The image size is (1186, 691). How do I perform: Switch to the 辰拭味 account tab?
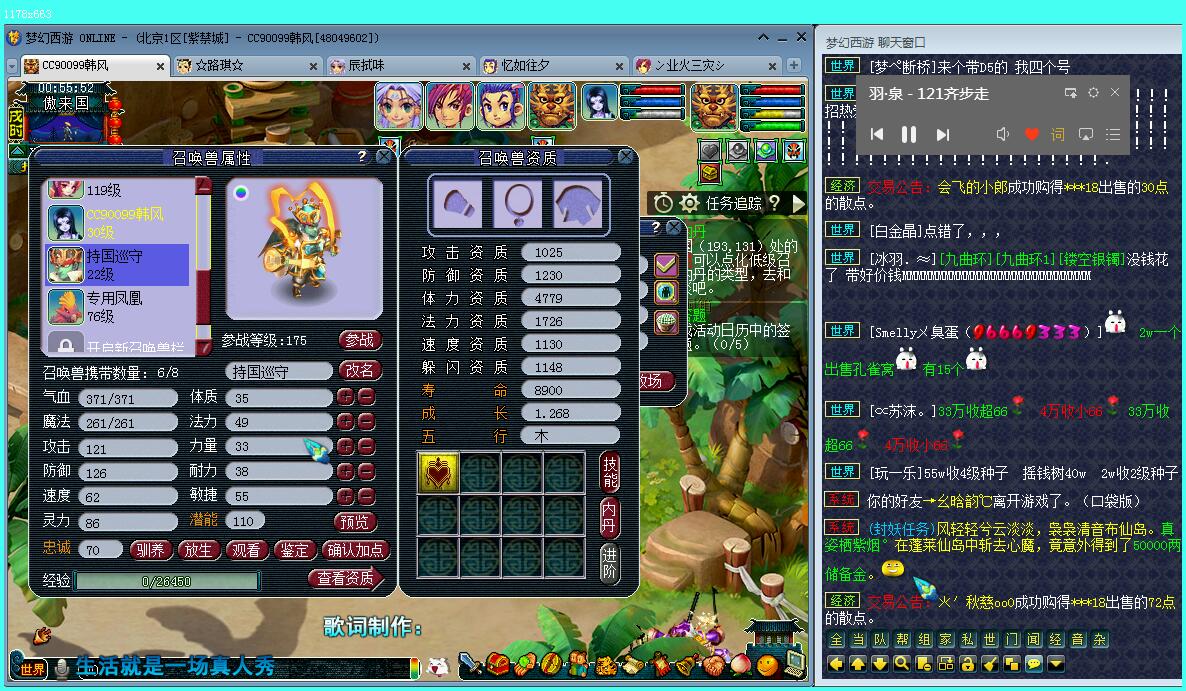click(402, 66)
